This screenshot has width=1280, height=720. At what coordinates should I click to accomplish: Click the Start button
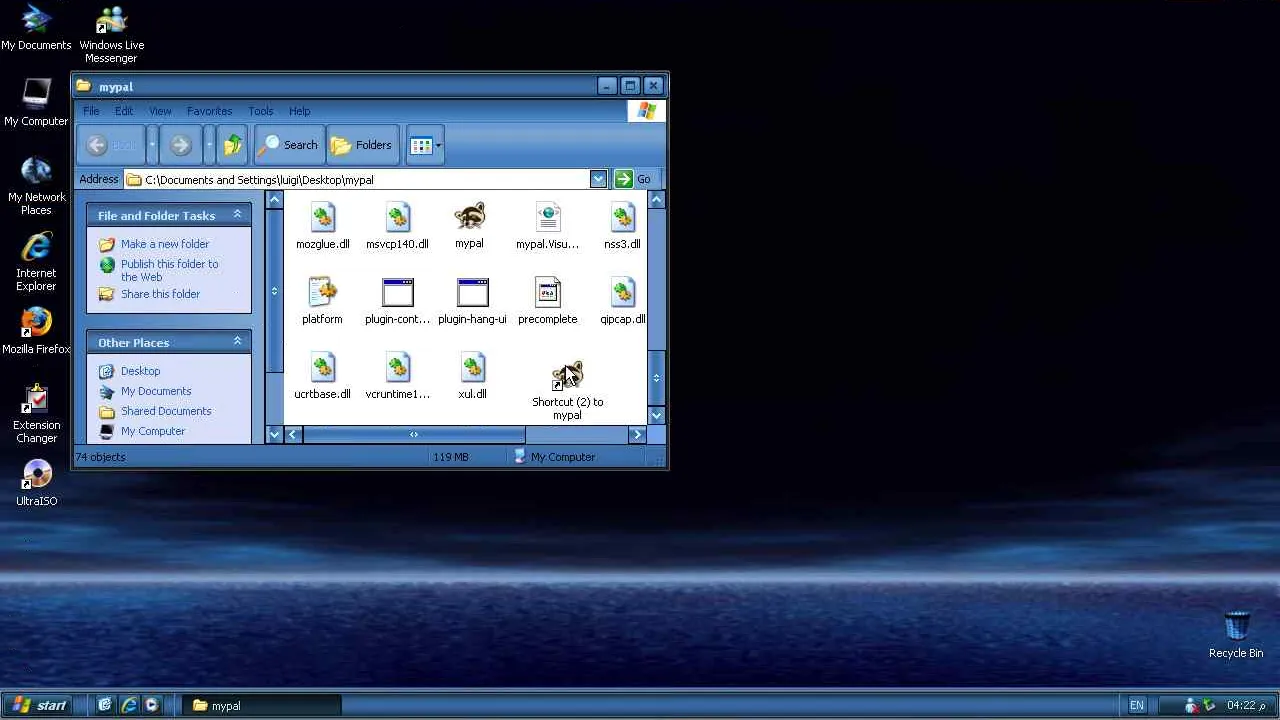pyautogui.click(x=38, y=705)
